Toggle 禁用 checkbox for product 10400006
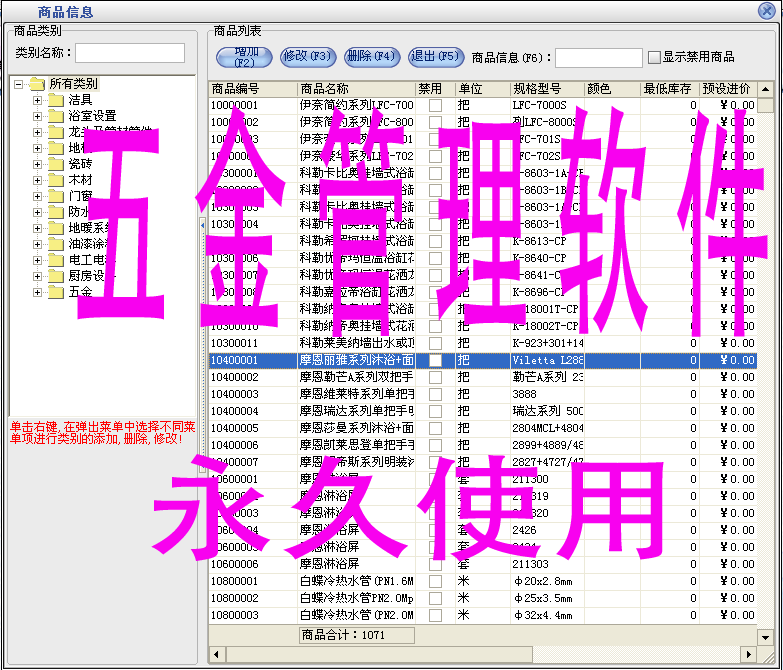Image resolution: width=783 pixels, height=670 pixels. pos(435,445)
